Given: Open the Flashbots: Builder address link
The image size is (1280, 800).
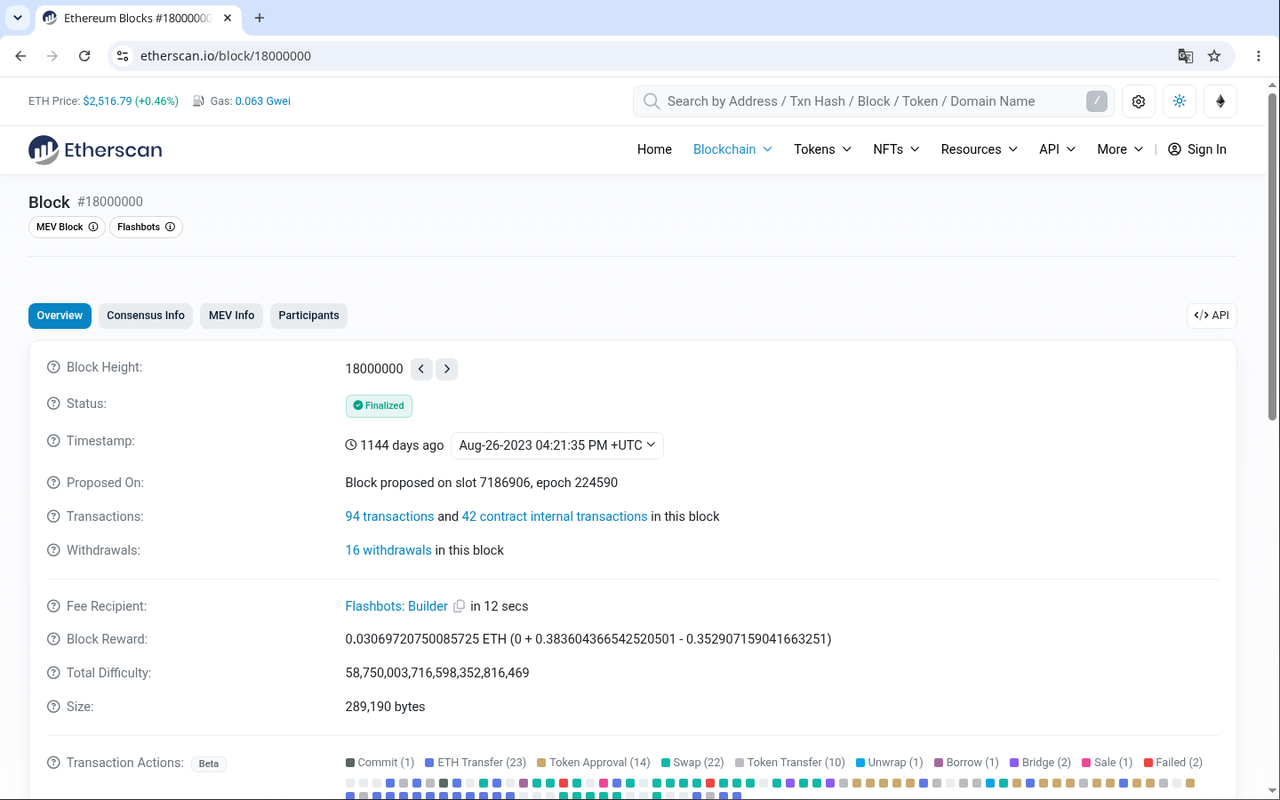Looking at the screenshot, I should (397, 606).
